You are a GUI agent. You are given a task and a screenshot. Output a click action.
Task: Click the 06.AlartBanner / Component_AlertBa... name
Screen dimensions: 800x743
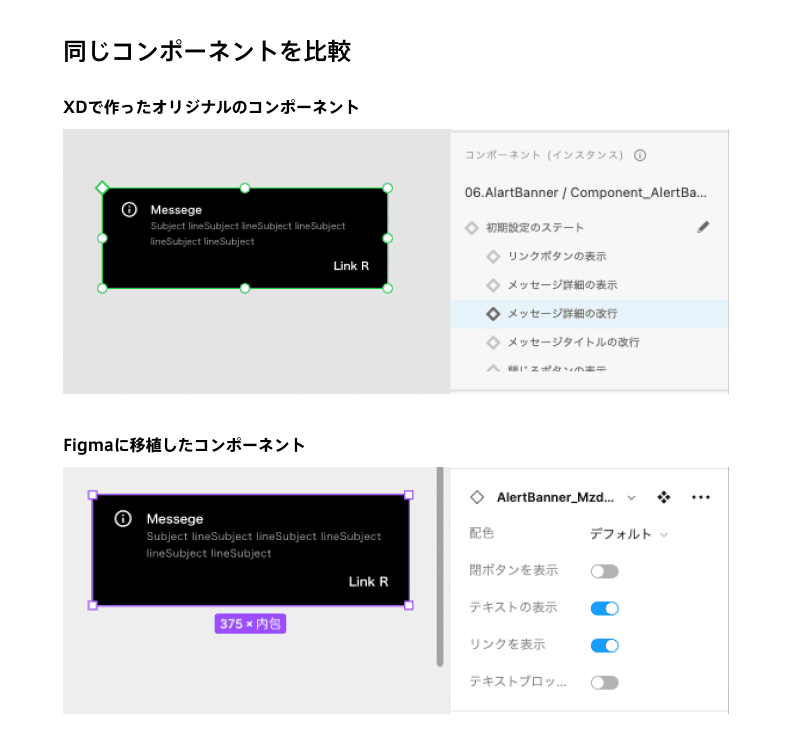click(586, 192)
